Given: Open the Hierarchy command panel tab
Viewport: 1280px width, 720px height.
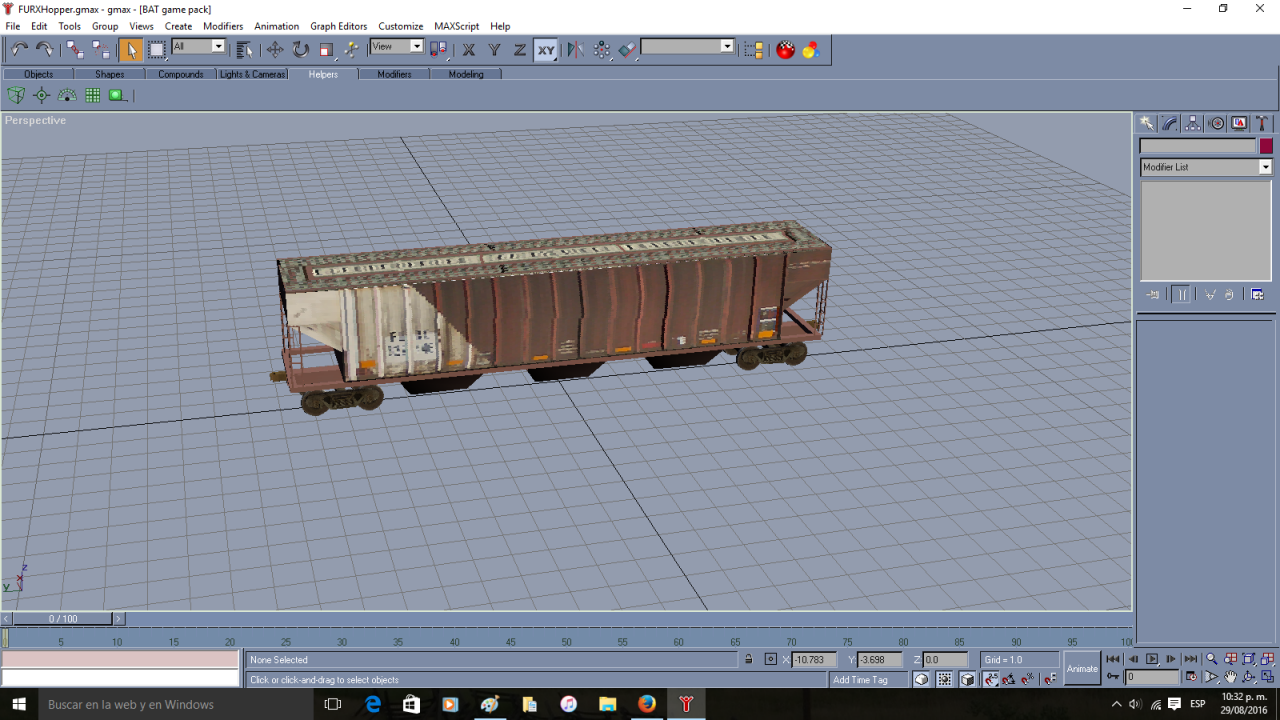Looking at the screenshot, I should click(x=1193, y=123).
